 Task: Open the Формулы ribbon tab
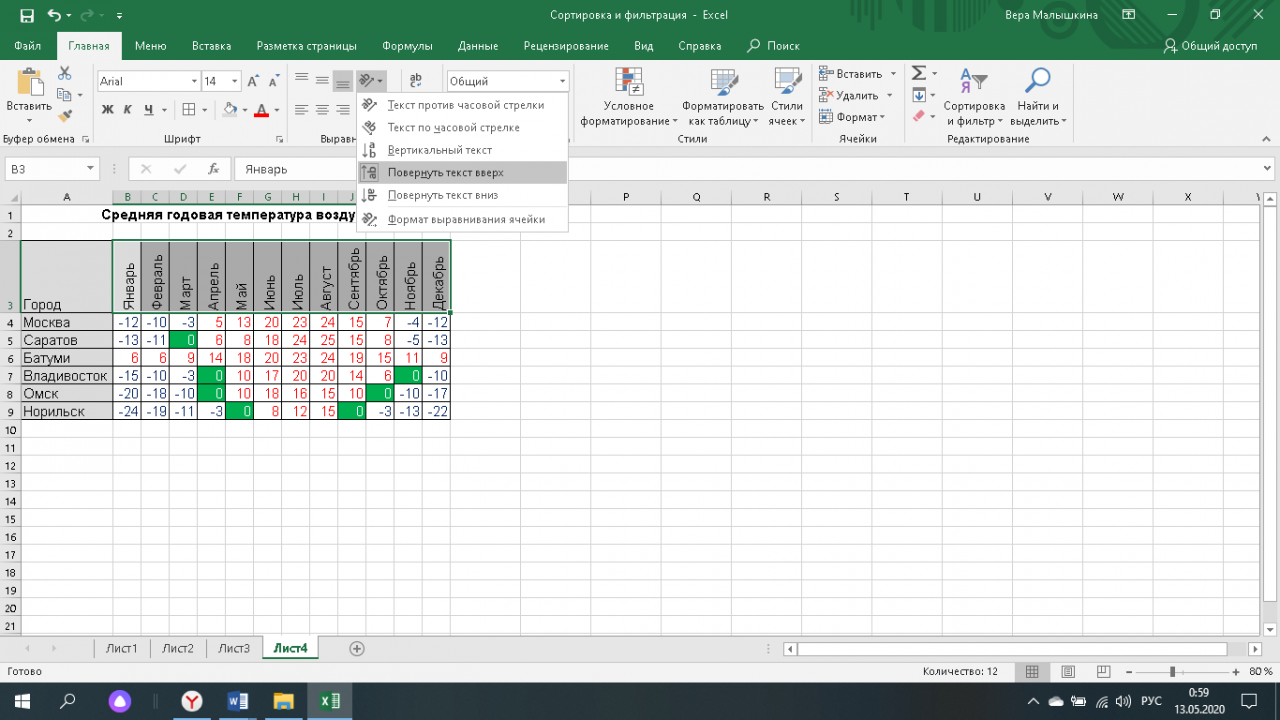[407, 46]
